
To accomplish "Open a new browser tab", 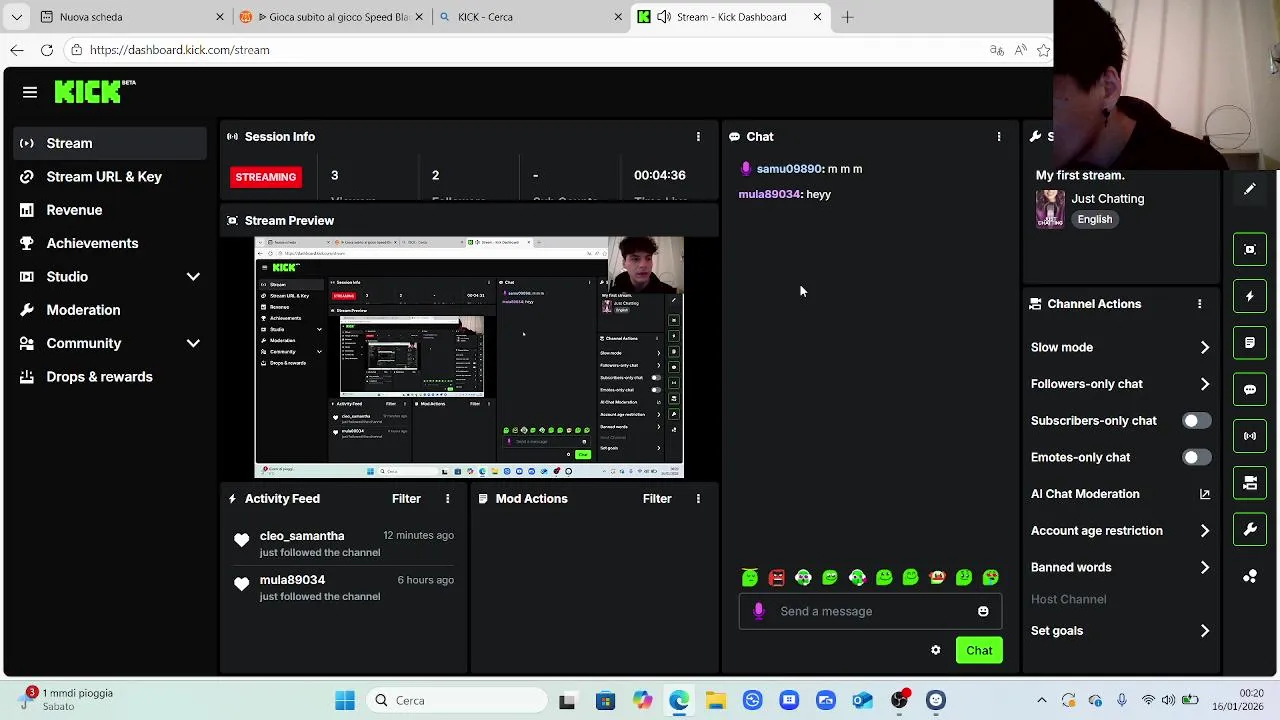I will click(x=847, y=17).
